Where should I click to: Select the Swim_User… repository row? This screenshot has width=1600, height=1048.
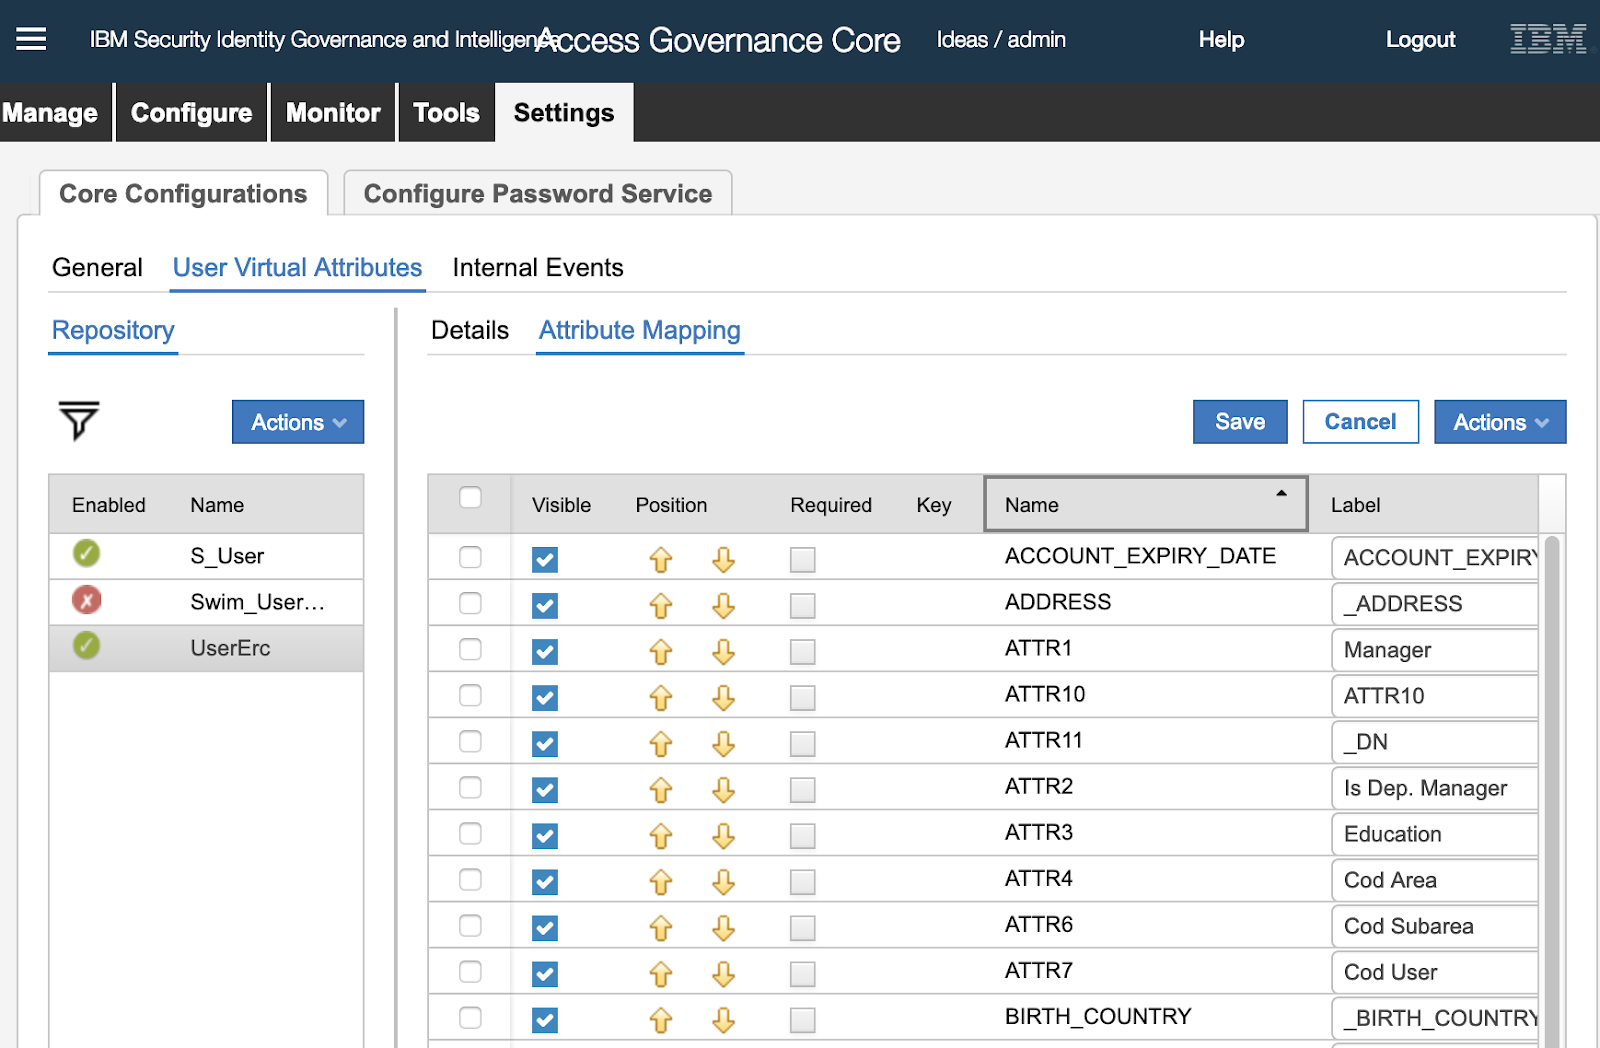coord(206,602)
